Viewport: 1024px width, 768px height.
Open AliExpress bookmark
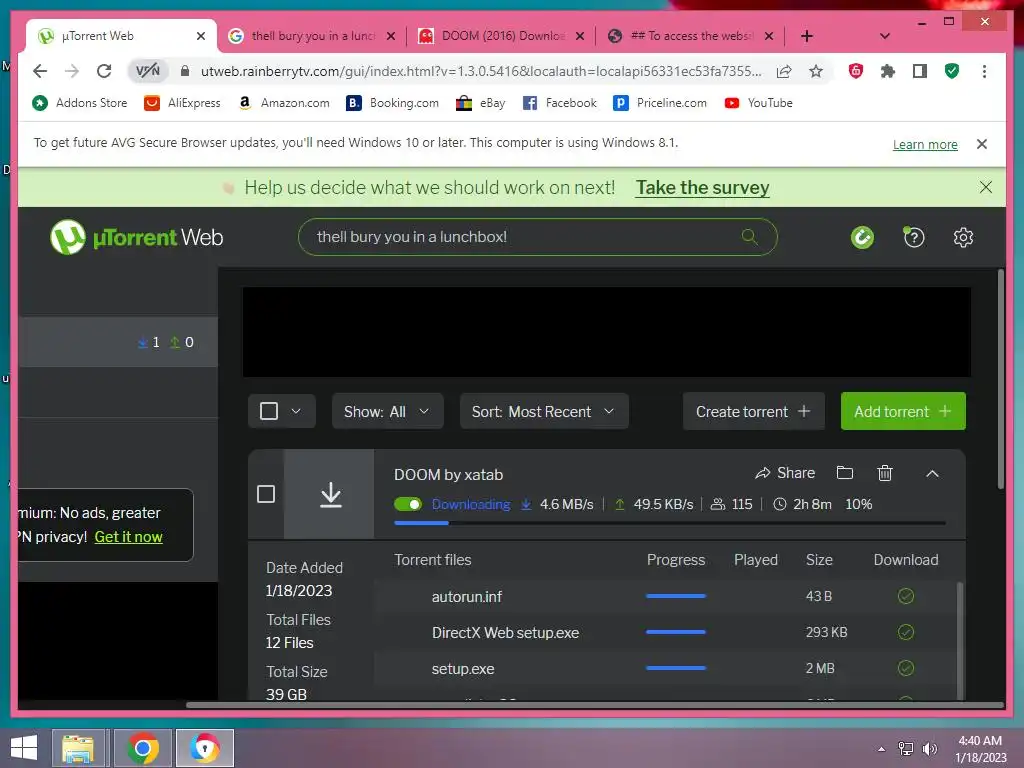point(182,103)
